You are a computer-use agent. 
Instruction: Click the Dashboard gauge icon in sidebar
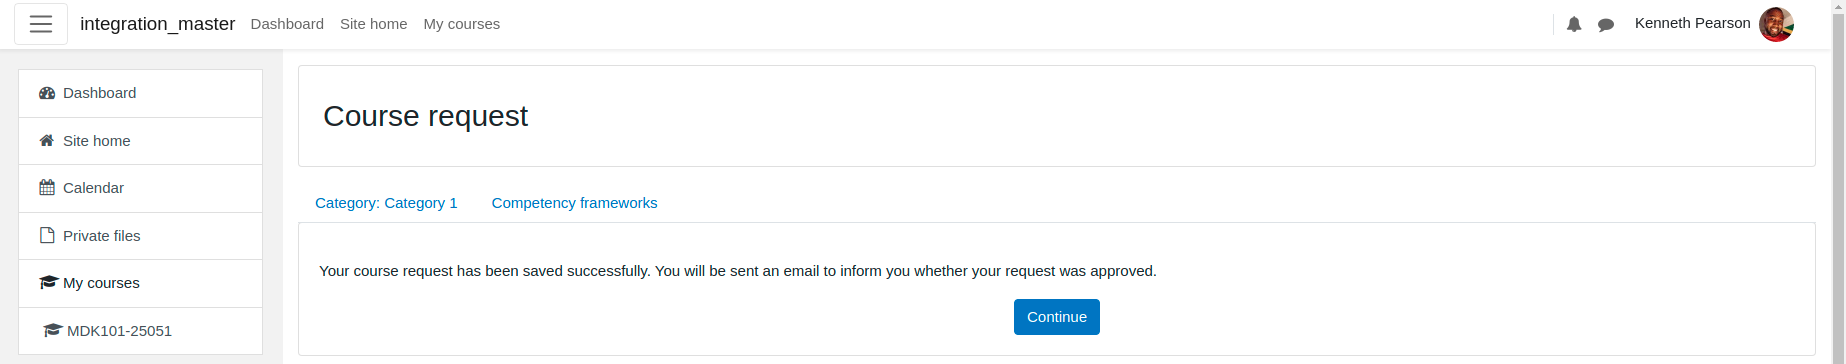click(x=47, y=93)
